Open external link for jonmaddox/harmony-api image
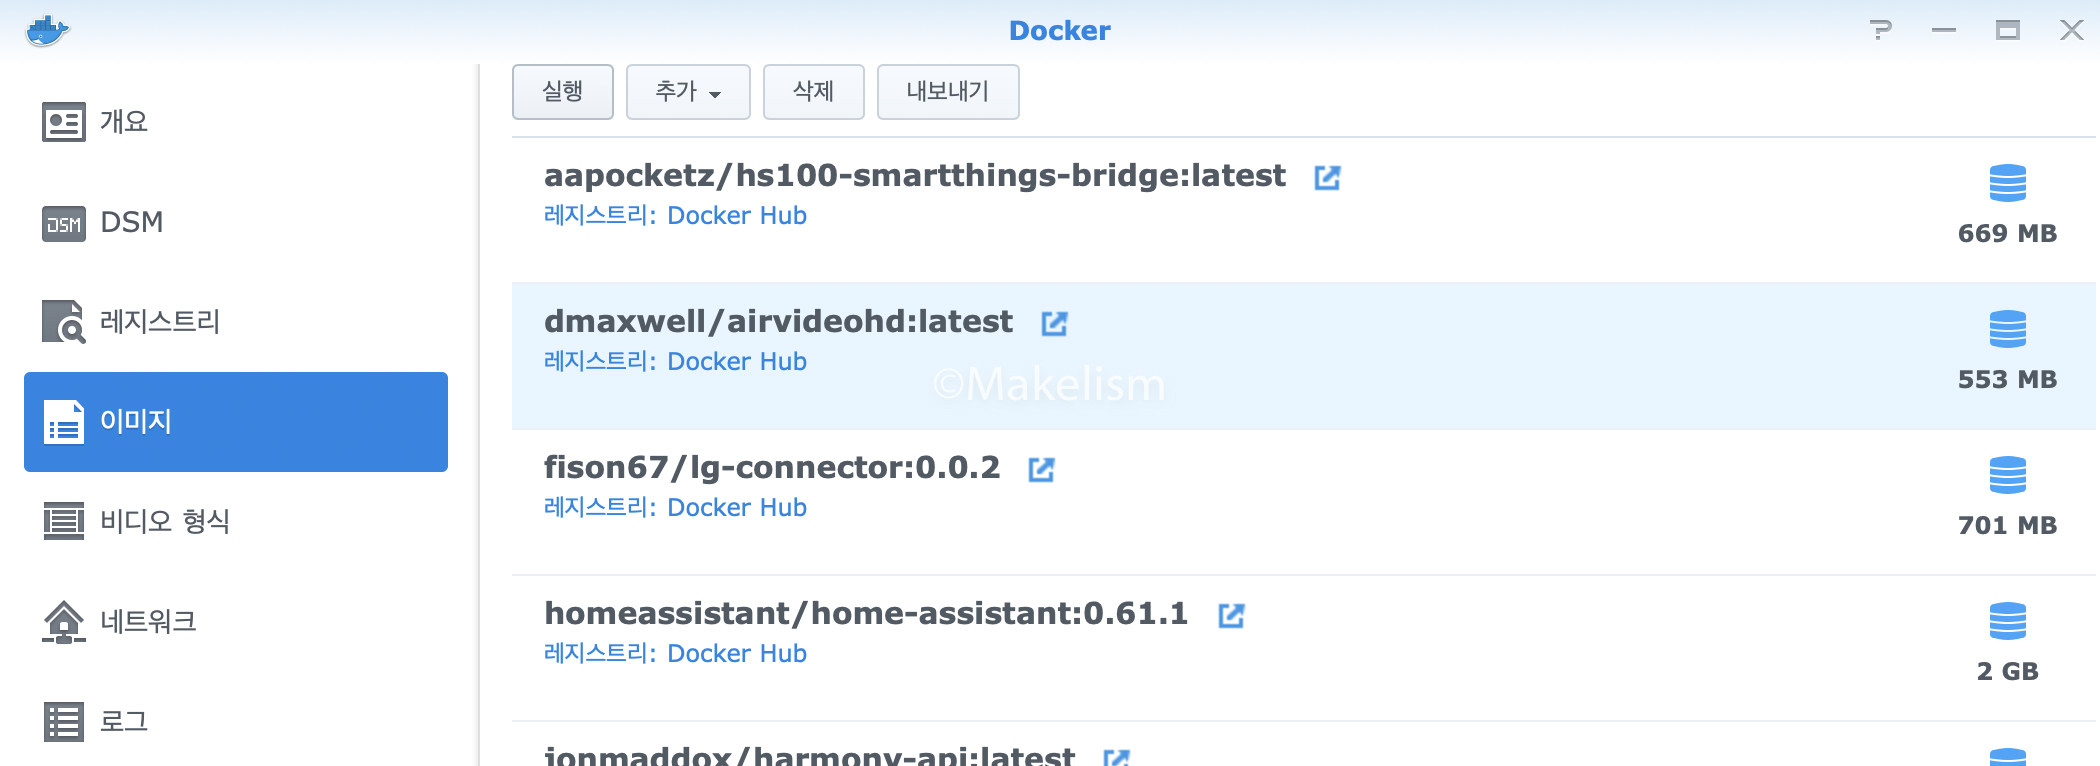This screenshot has height=766, width=2100. [x=1116, y=758]
